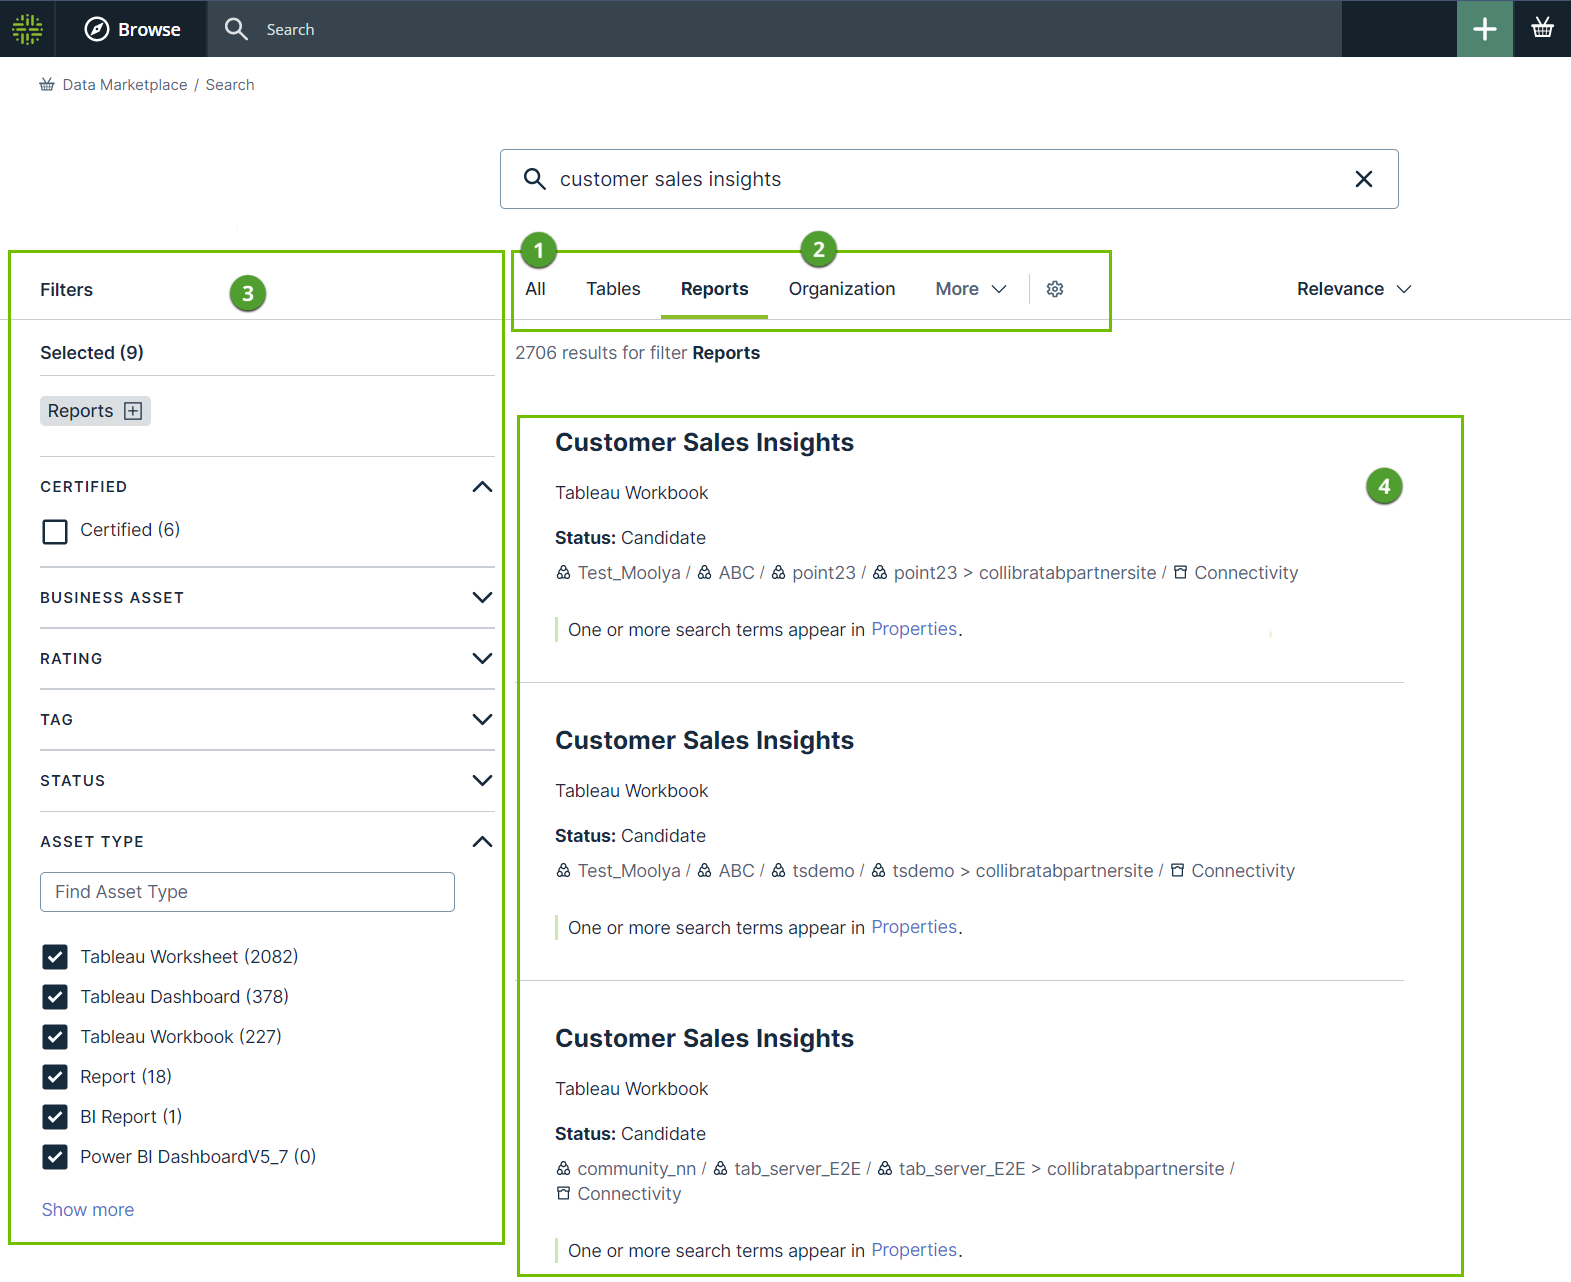
Task: Uncheck Tableau Worksheet asset type
Action: (x=55, y=957)
